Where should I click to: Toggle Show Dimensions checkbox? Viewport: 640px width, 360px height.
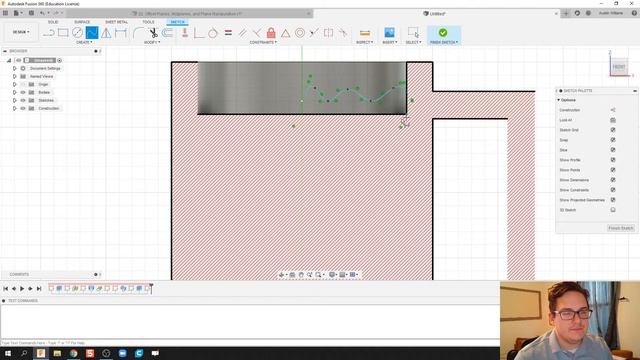pos(613,180)
